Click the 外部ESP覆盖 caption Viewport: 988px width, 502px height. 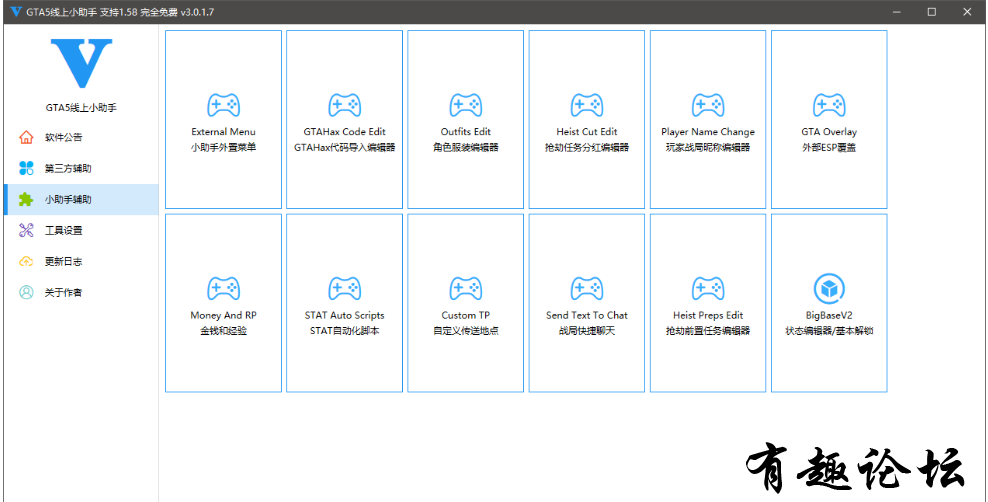pyautogui.click(x=829, y=147)
